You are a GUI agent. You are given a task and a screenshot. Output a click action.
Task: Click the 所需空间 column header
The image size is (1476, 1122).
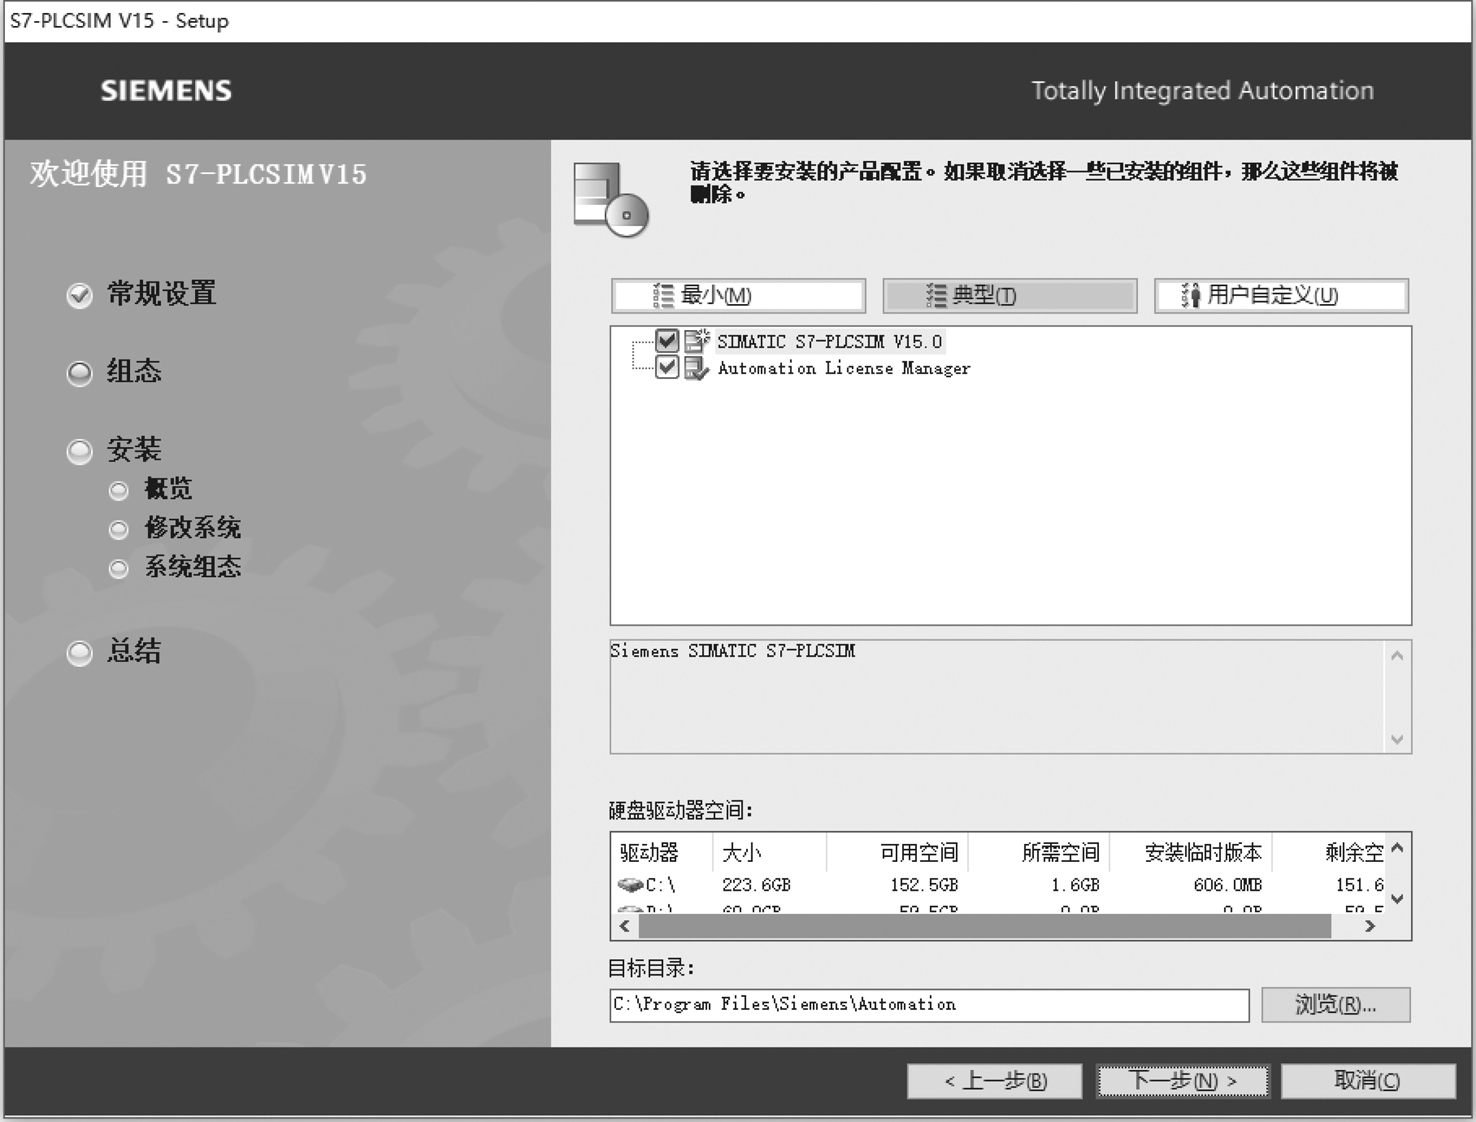coord(1039,853)
